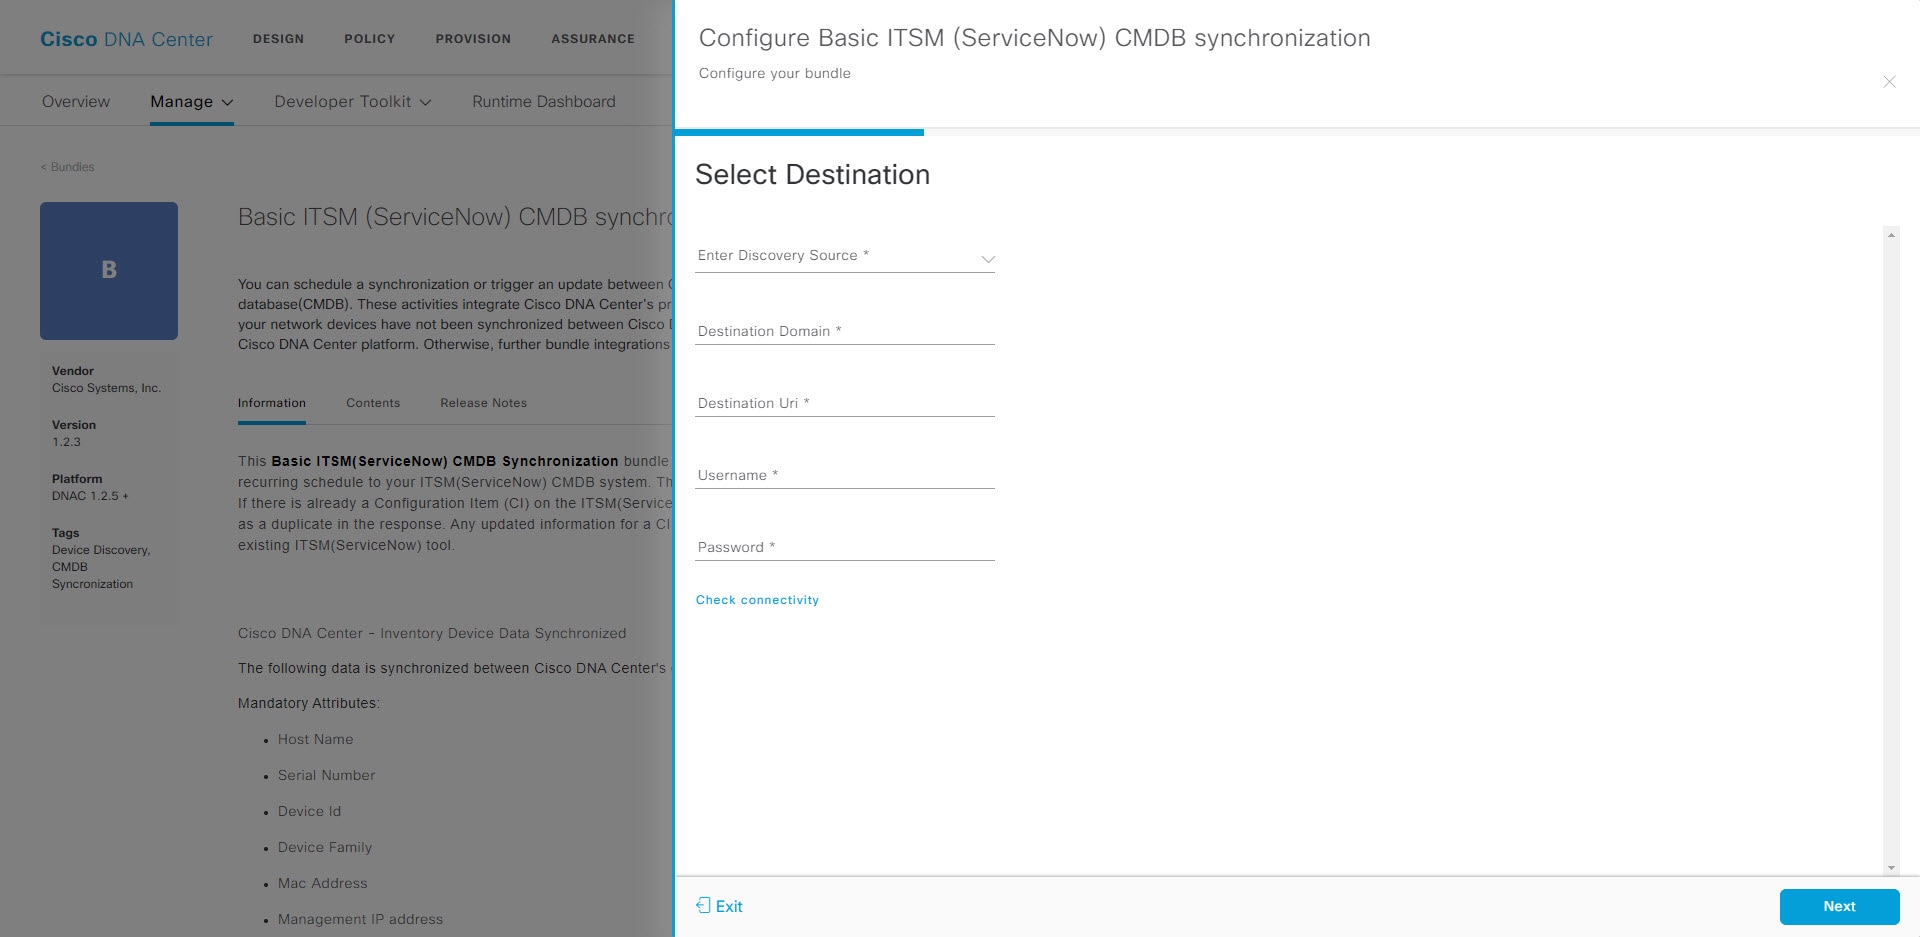Click the Next button
This screenshot has width=1920, height=937.
pos(1839,906)
